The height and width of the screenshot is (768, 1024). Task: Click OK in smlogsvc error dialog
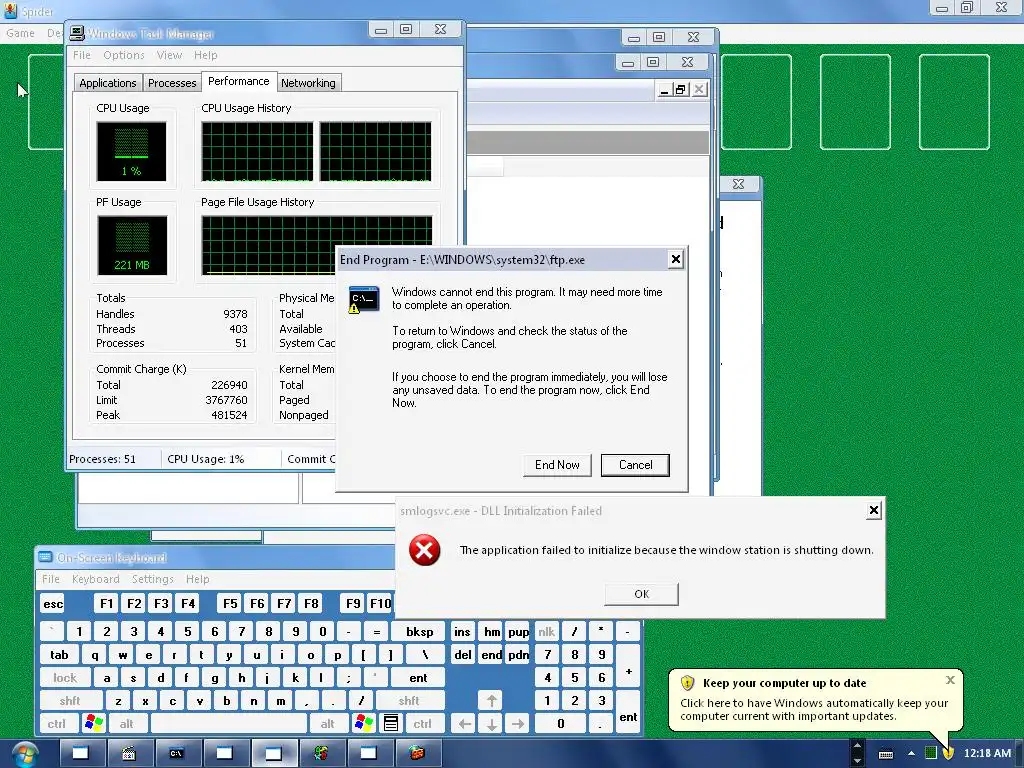click(x=641, y=594)
